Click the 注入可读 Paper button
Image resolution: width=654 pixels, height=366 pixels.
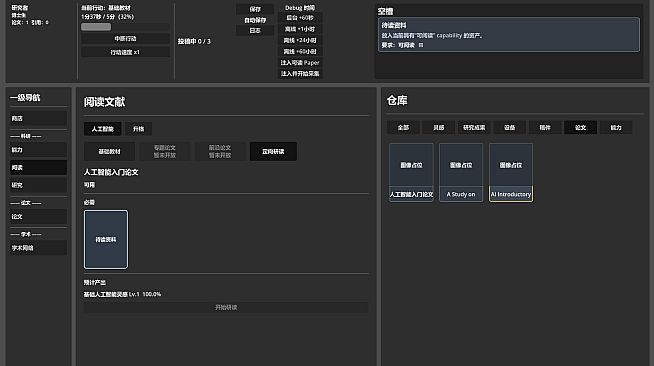coord(300,63)
